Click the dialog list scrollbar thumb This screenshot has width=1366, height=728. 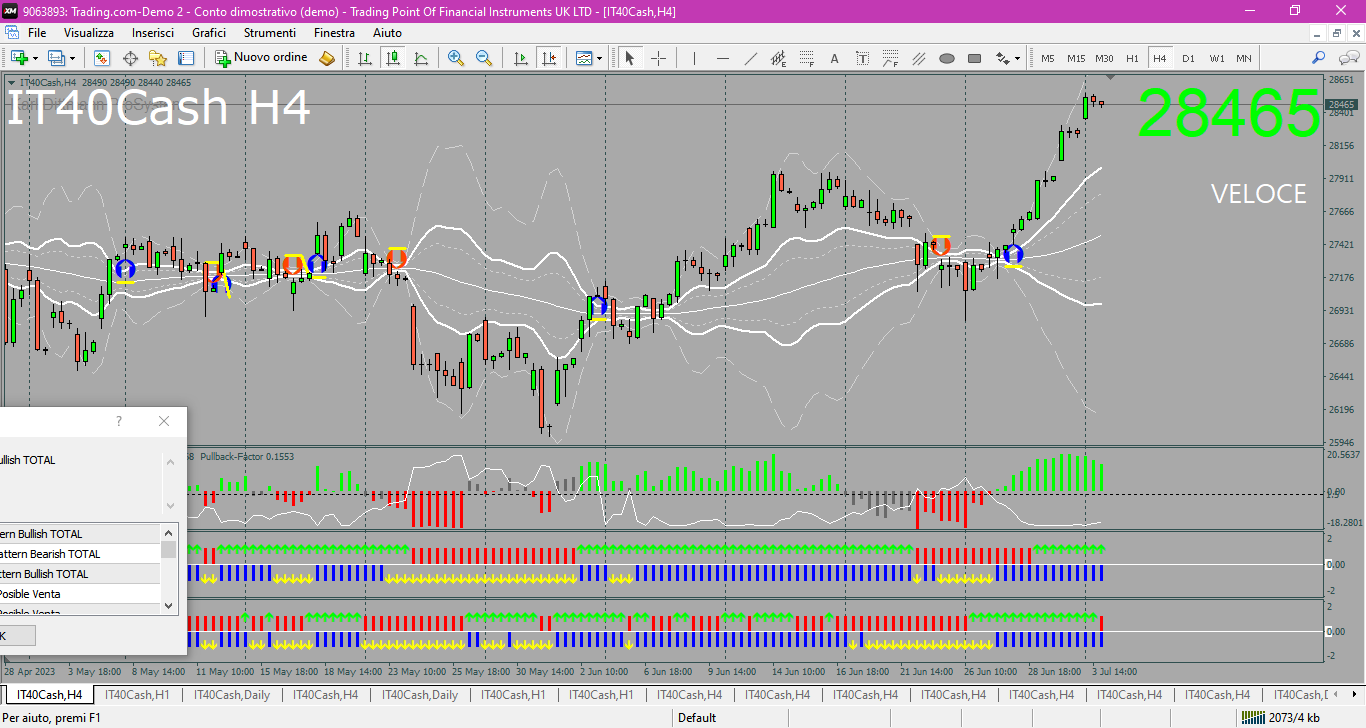click(169, 549)
